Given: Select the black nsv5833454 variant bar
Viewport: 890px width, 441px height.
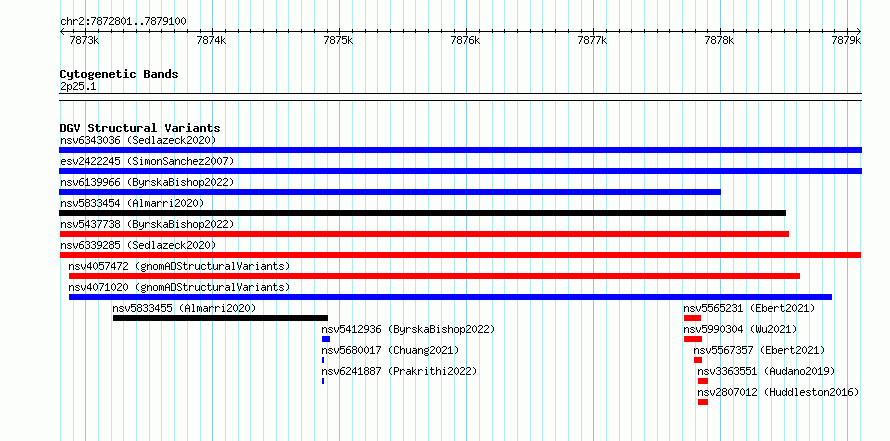Looking at the screenshot, I should click(x=422, y=213).
